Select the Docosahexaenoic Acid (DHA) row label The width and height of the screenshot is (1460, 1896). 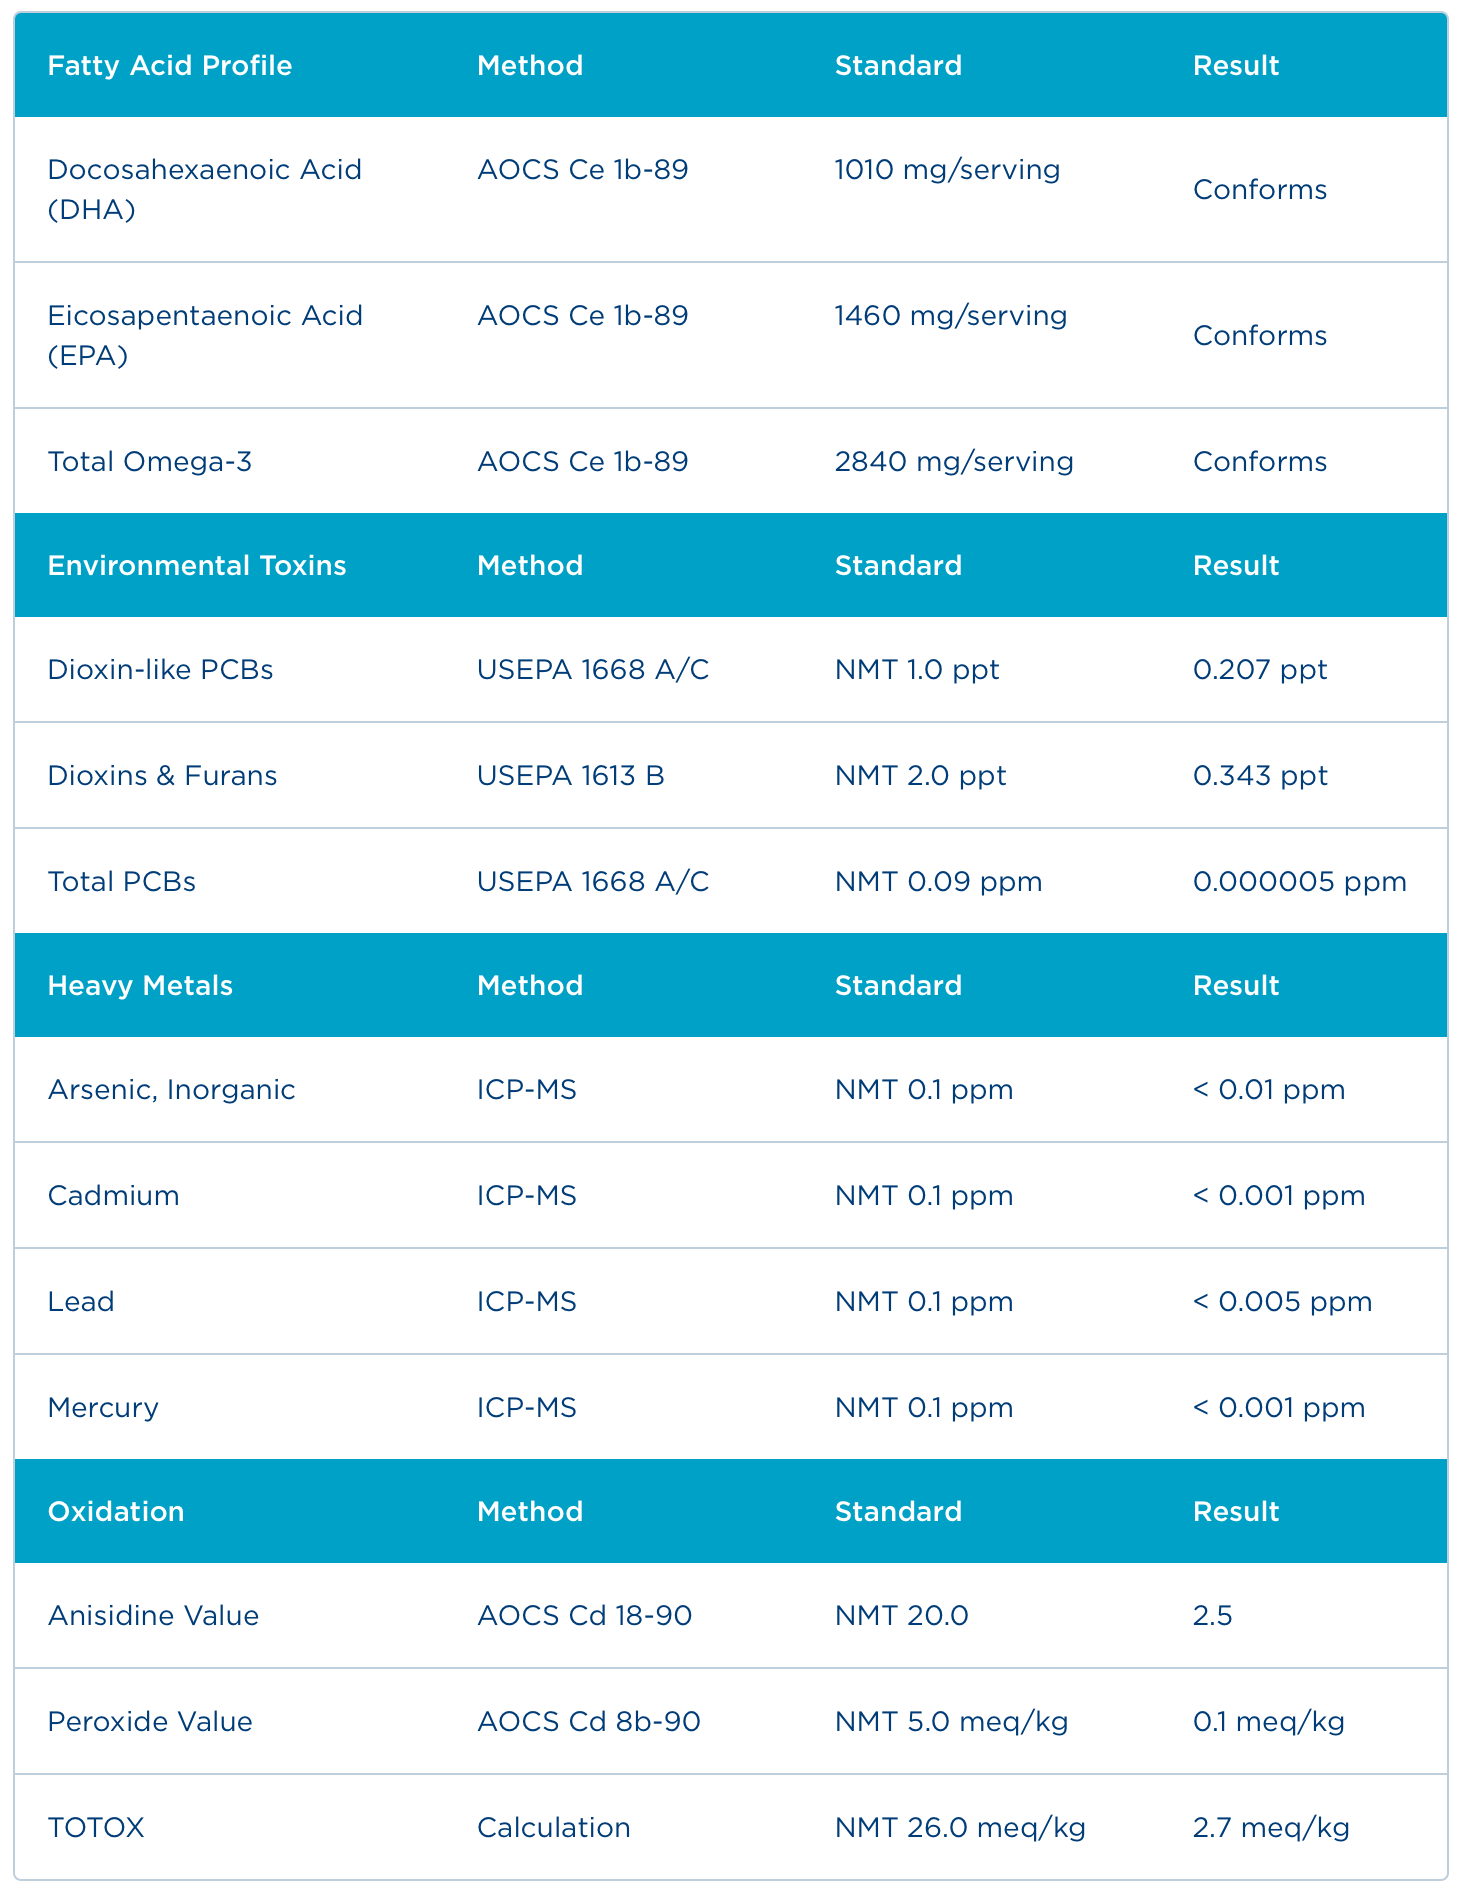click(204, 189)
